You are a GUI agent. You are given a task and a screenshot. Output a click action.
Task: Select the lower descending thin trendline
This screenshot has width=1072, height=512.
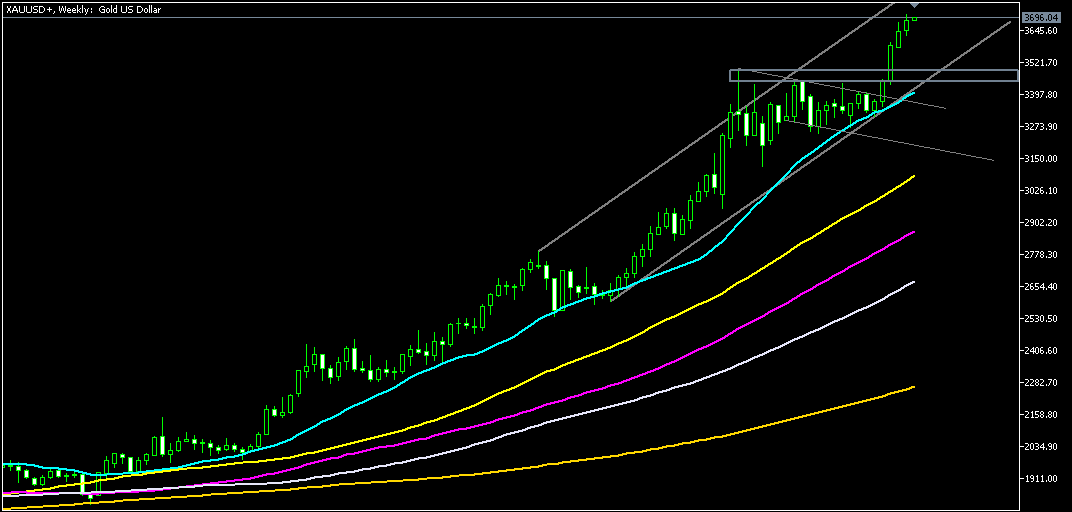pyautogui.click(x=900, y=142)
